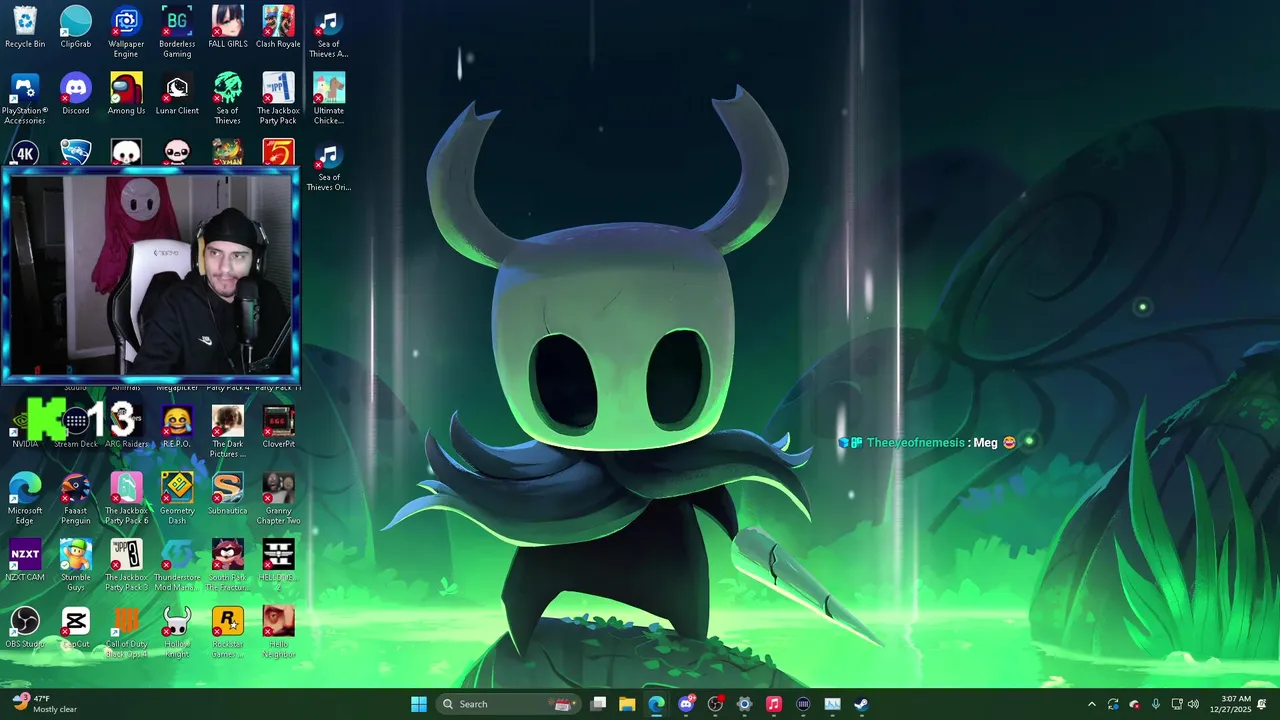Viewport: 1280px width, 720px height.
Task: Open the Recycle Bin desktop icon
Action: 25,27
